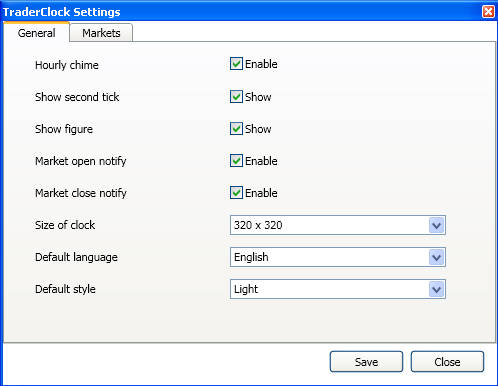This screenshot has height=386, width=498.
Task: Click the Show figure label
Action: [x=64, y=129]
